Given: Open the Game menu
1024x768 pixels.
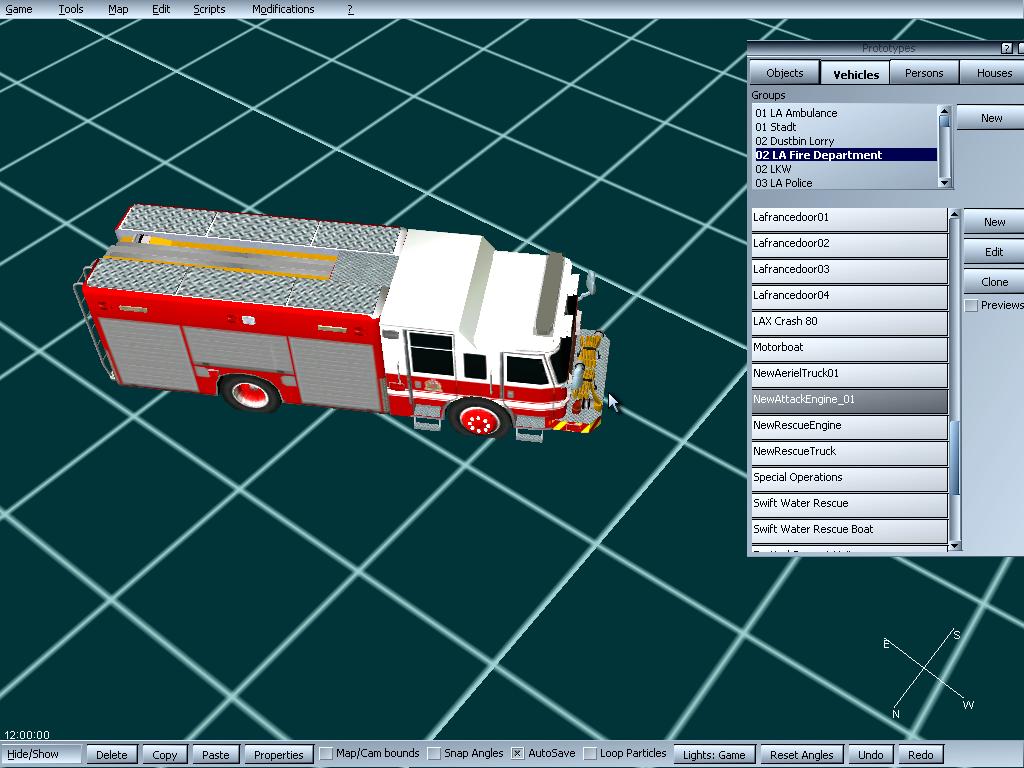Looking at the screenshot, I should tap(18, 9).
